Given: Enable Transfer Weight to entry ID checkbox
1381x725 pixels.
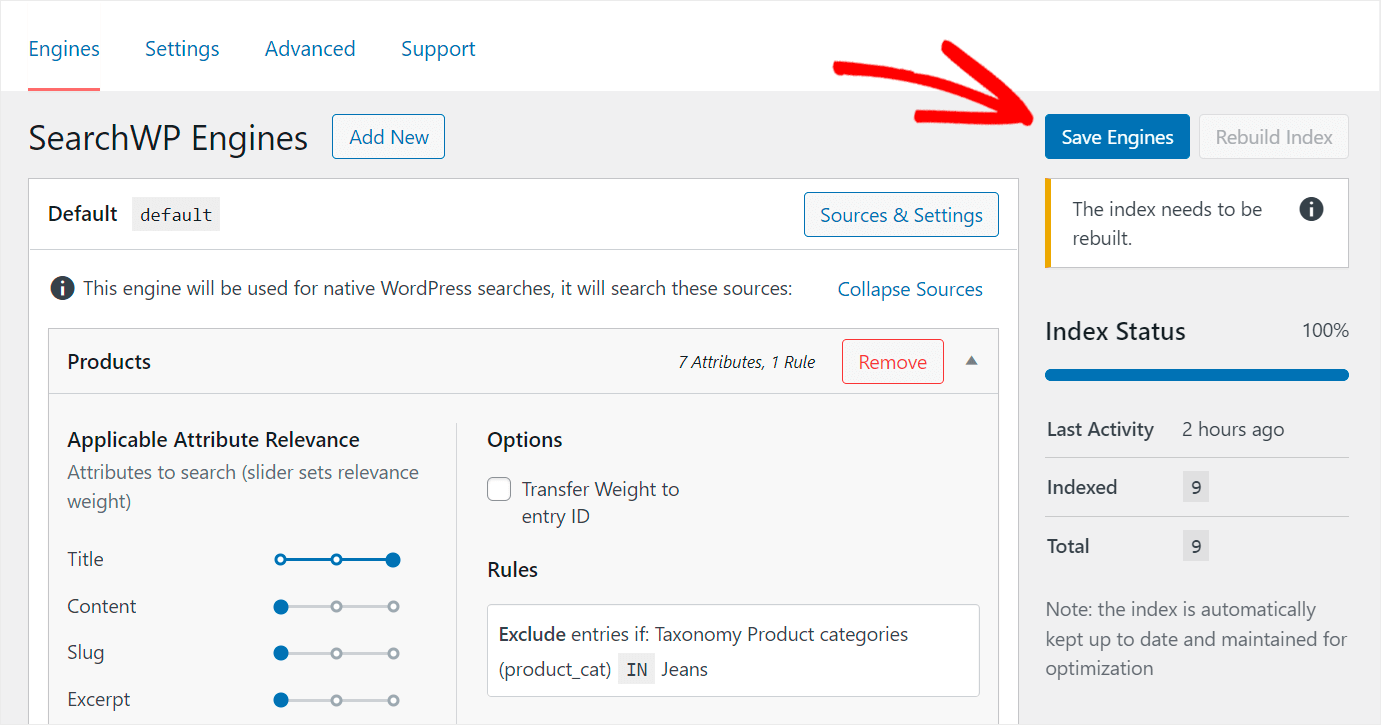Looking at the screenshot, I should click(x=499, y=489).
